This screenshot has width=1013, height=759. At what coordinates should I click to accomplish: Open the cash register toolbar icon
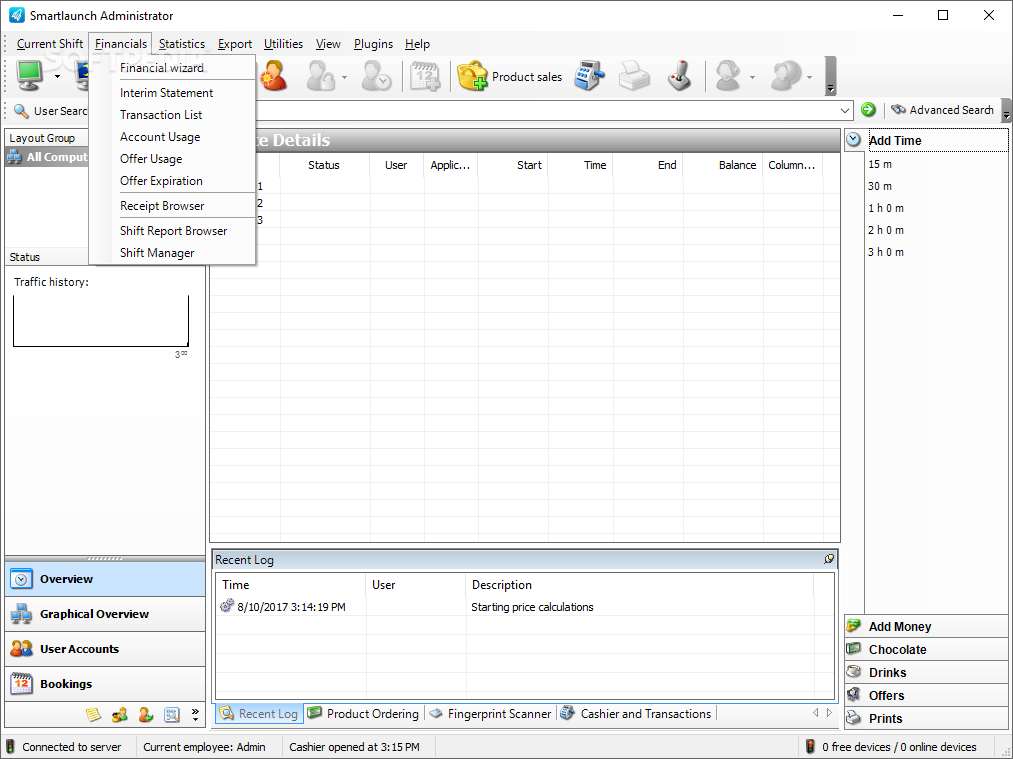(589, 76)
